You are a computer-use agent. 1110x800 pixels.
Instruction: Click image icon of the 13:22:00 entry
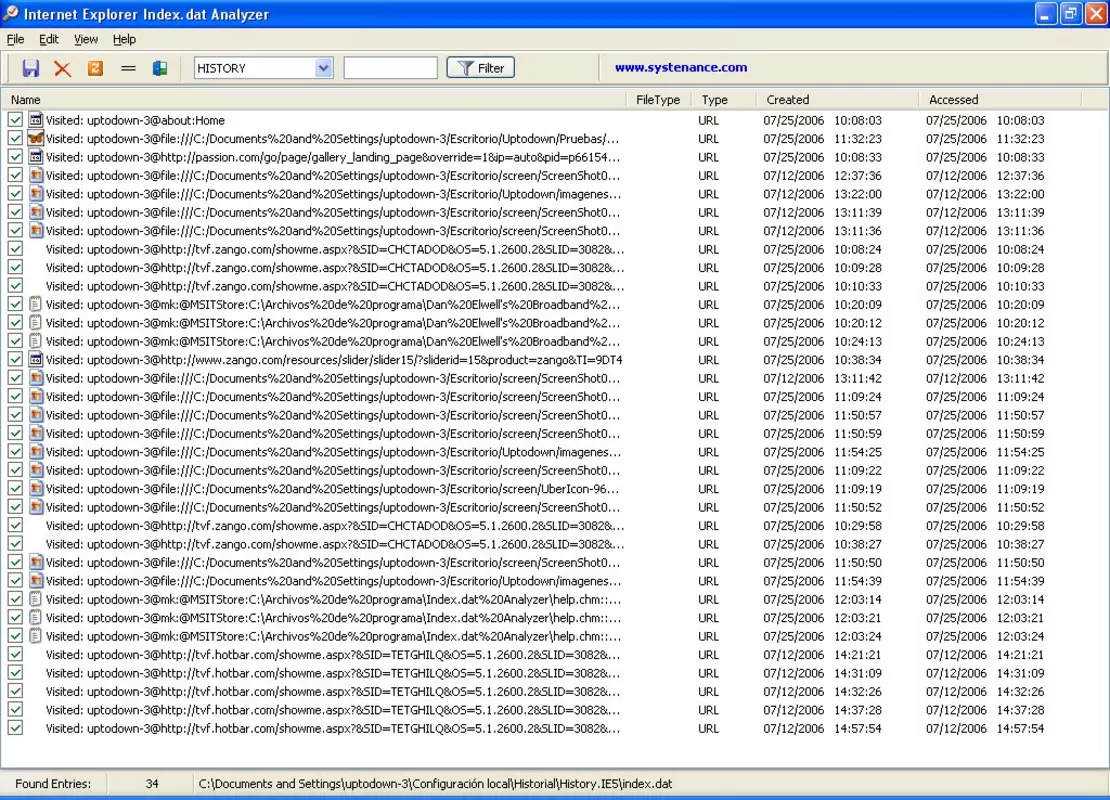[x=35, y=194]
